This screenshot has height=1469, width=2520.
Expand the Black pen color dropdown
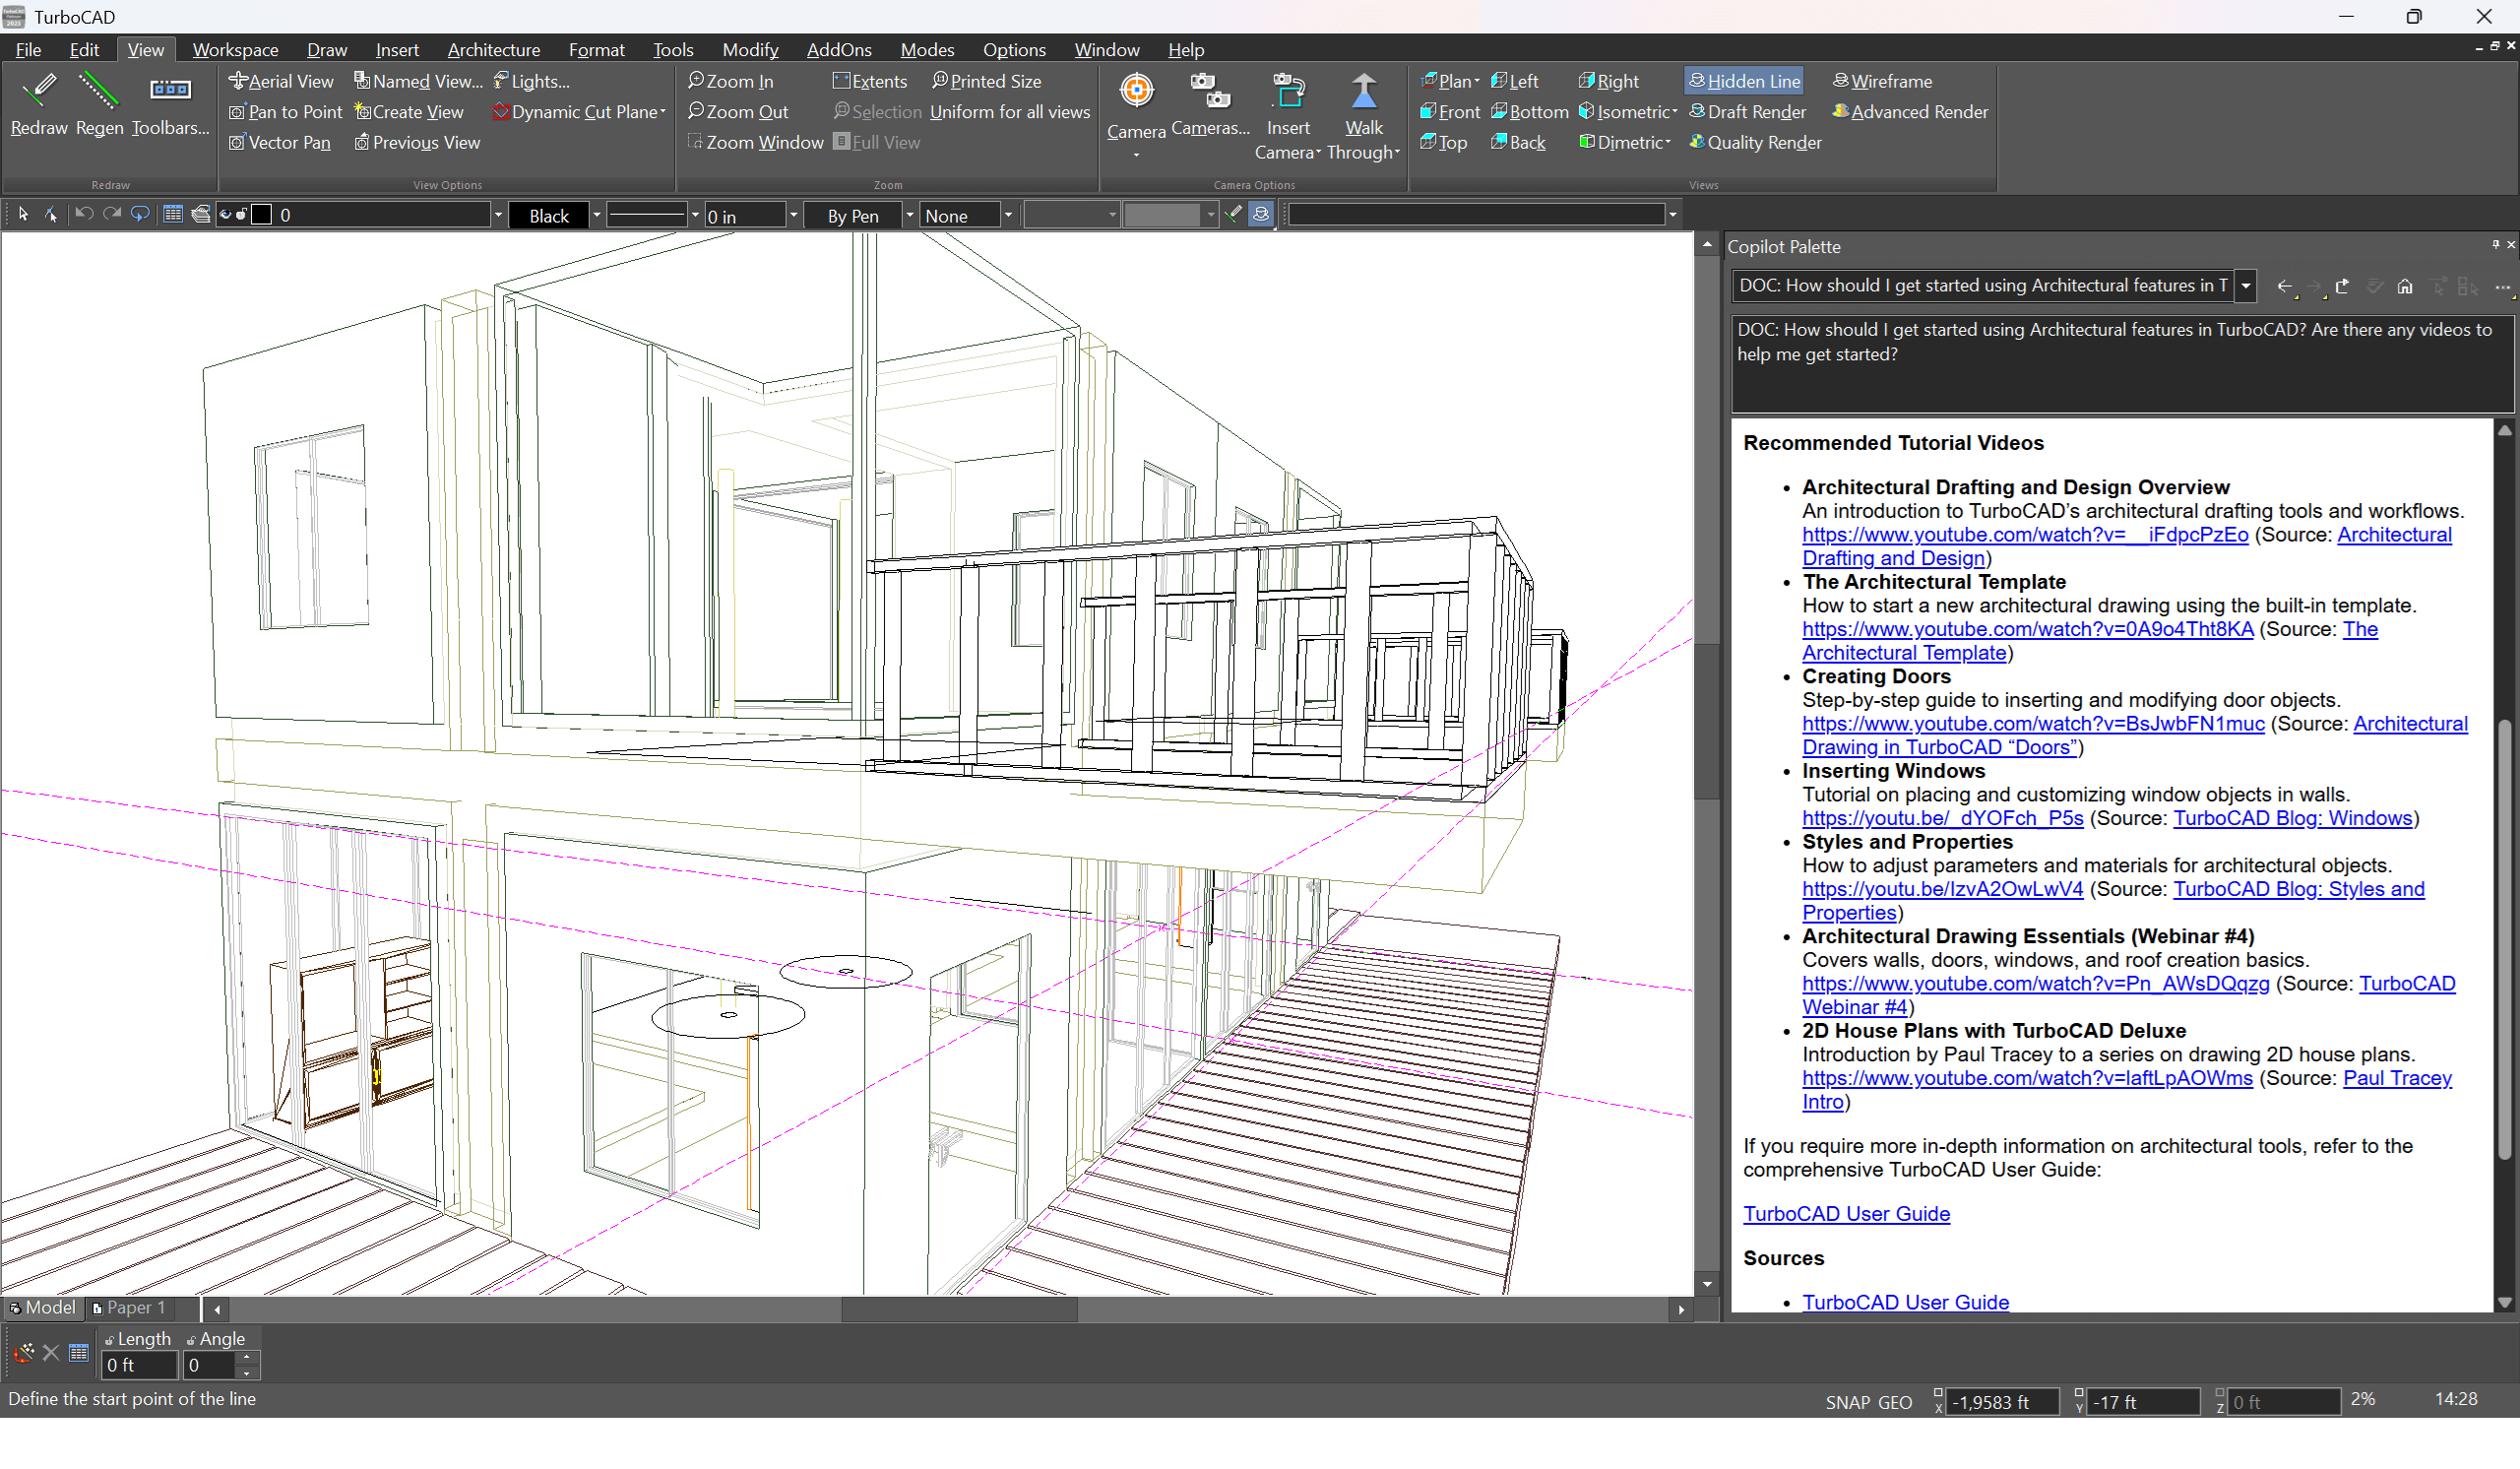597,215
